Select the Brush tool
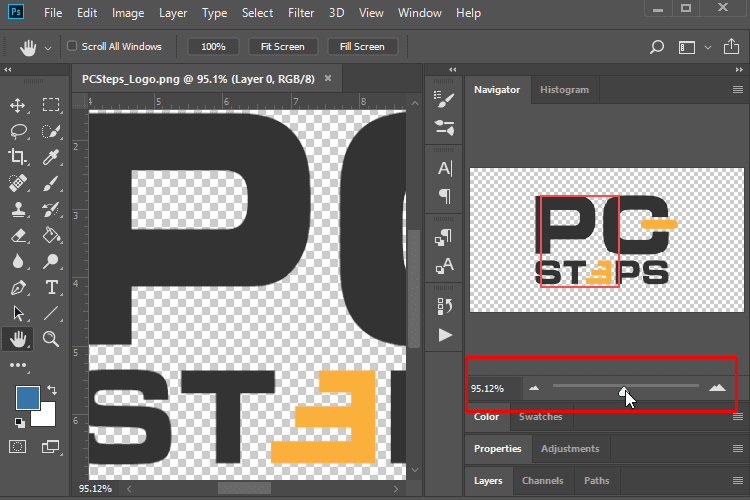Viewport: 750px width, 500px height. (51, 183)
